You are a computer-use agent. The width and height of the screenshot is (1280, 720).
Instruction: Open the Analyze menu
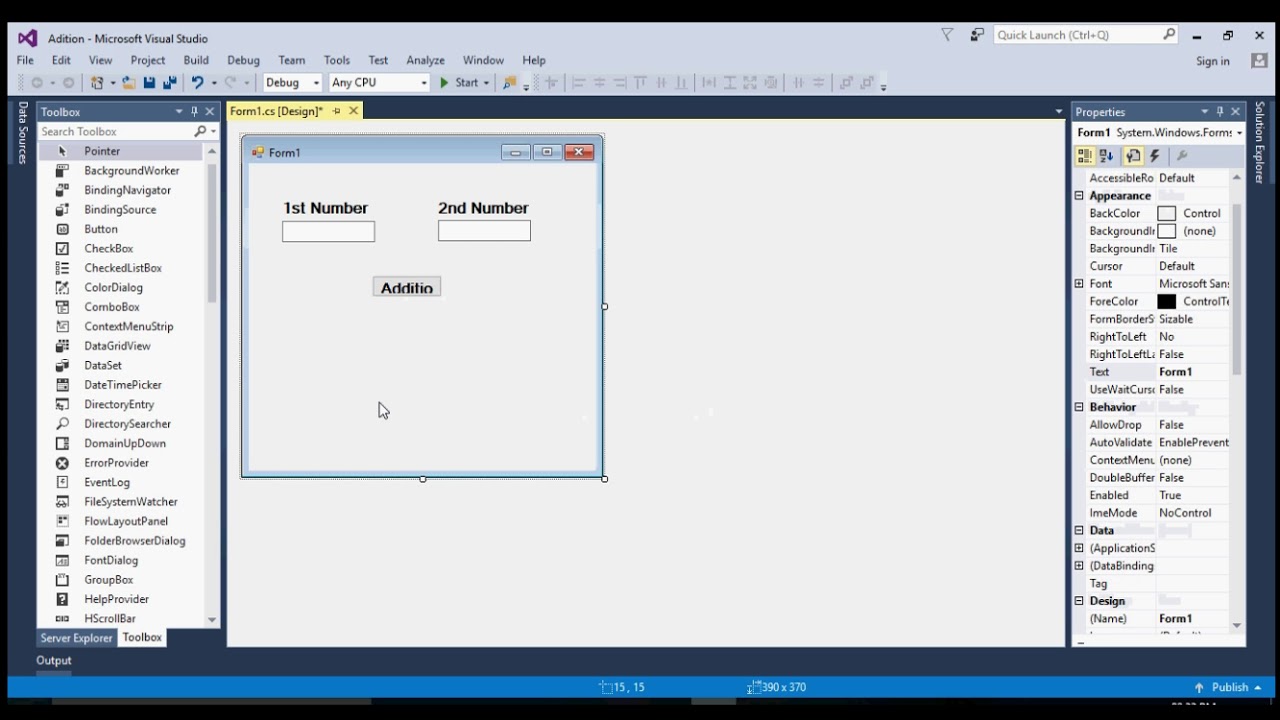point(425,60)
